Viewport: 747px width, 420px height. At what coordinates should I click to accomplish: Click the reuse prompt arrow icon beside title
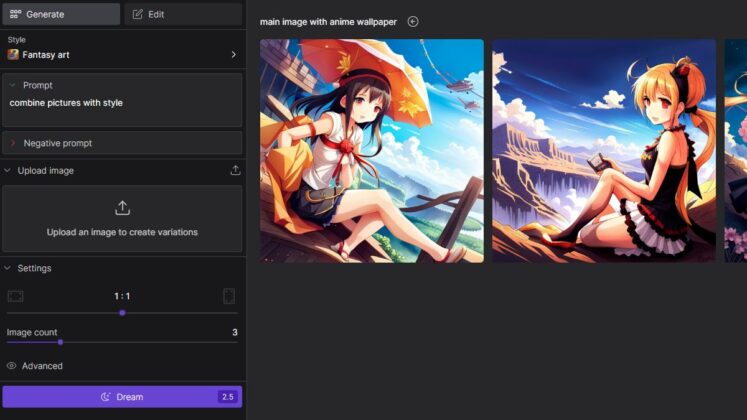413,22
